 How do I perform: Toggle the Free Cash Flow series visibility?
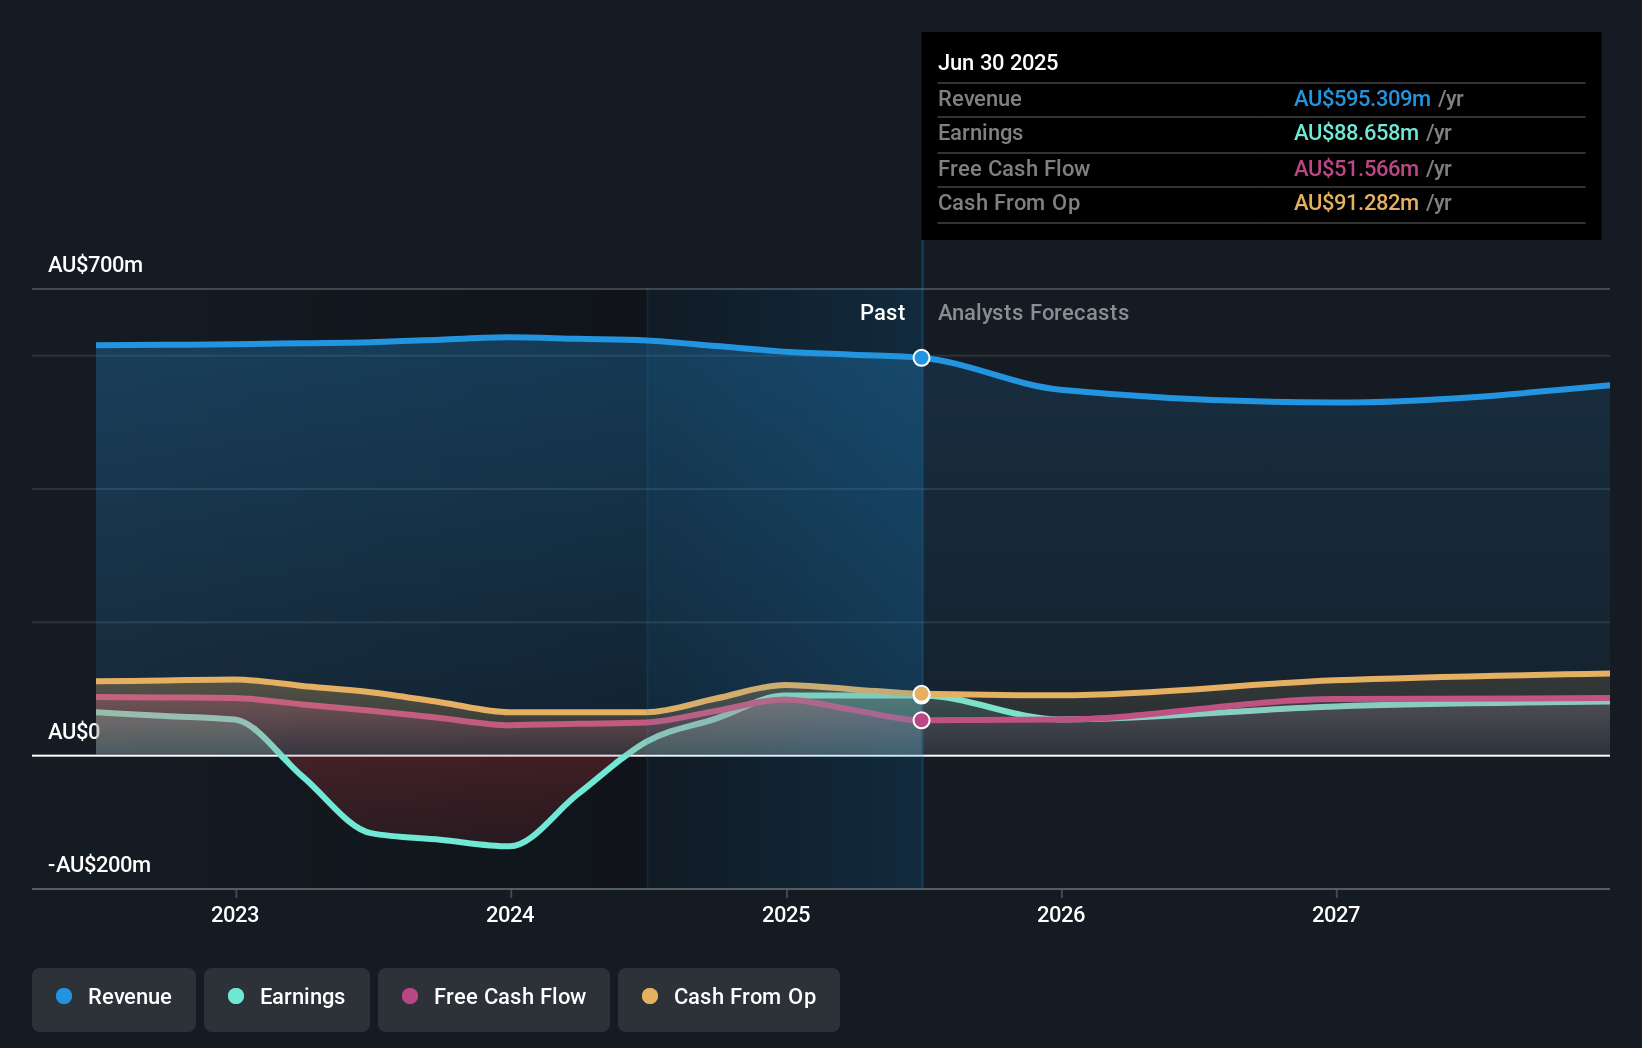(x=493, y=997)
